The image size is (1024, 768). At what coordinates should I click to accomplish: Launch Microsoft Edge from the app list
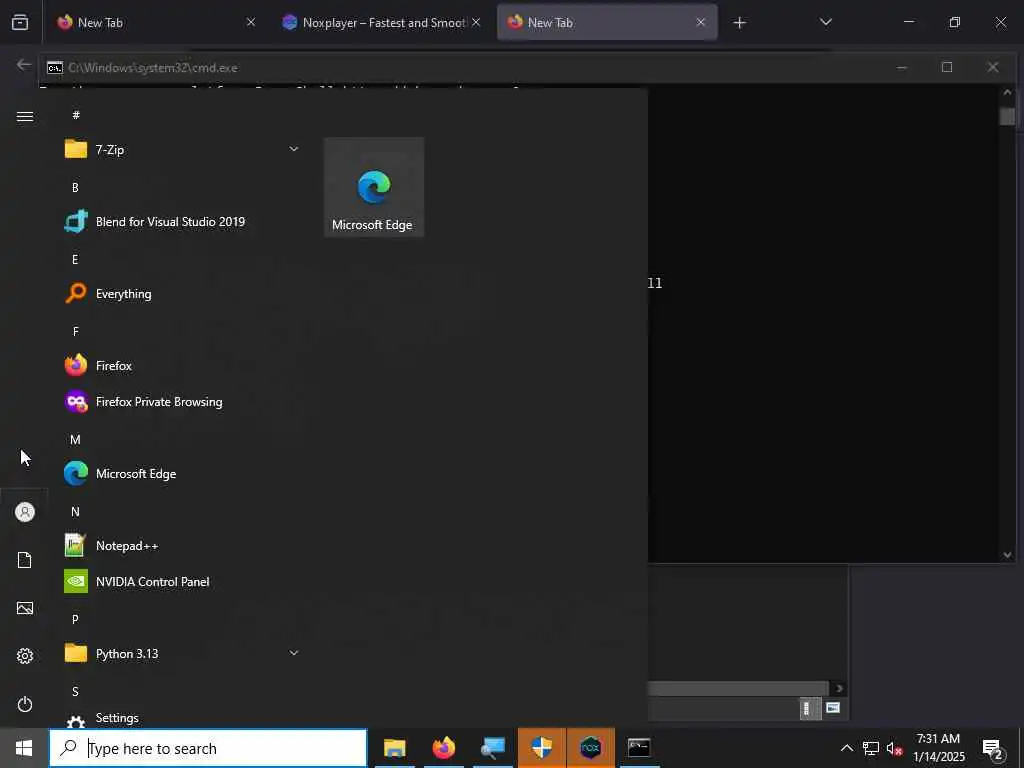182,473
